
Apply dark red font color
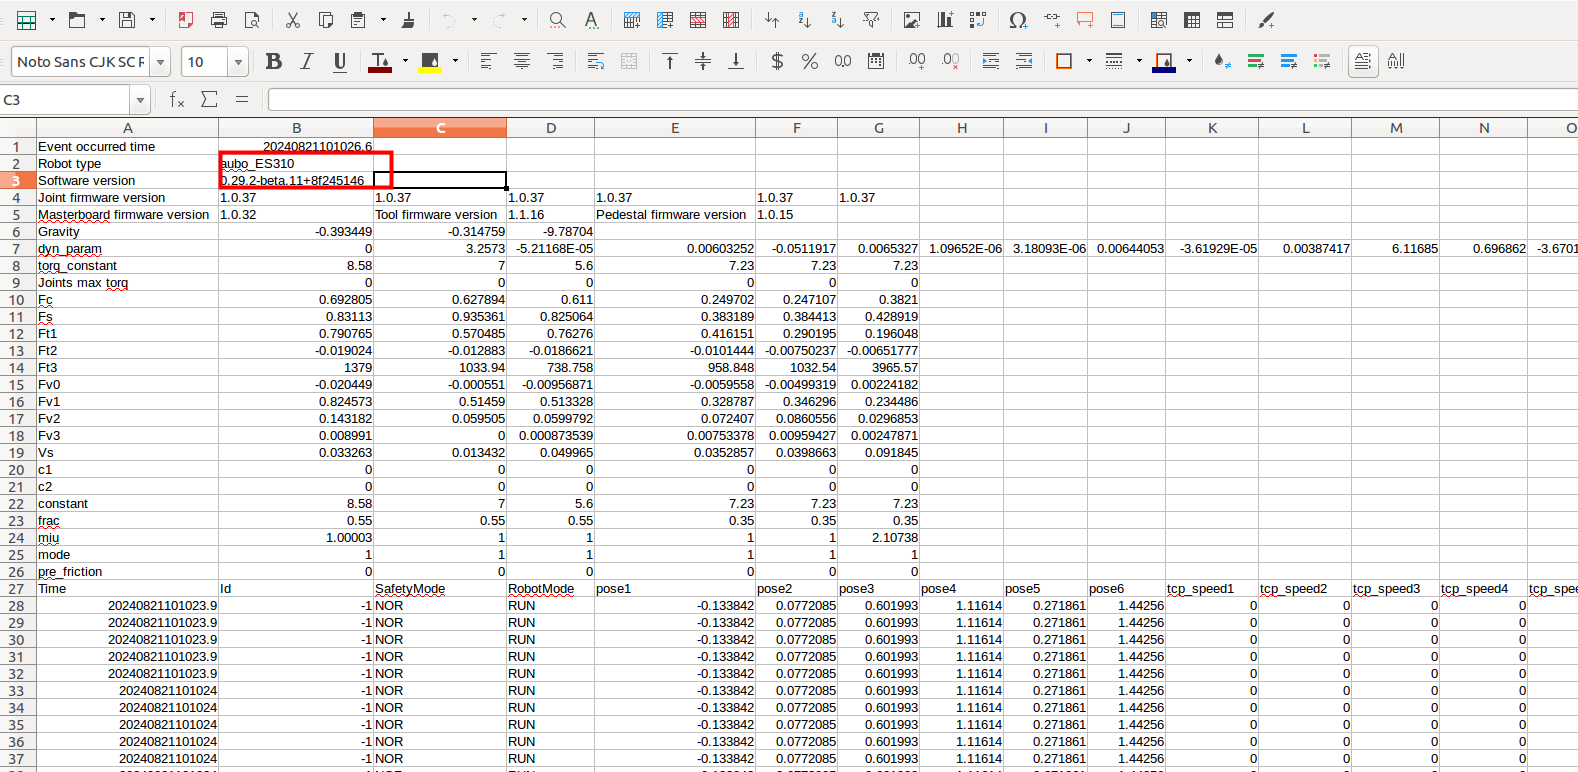(380, 62)
